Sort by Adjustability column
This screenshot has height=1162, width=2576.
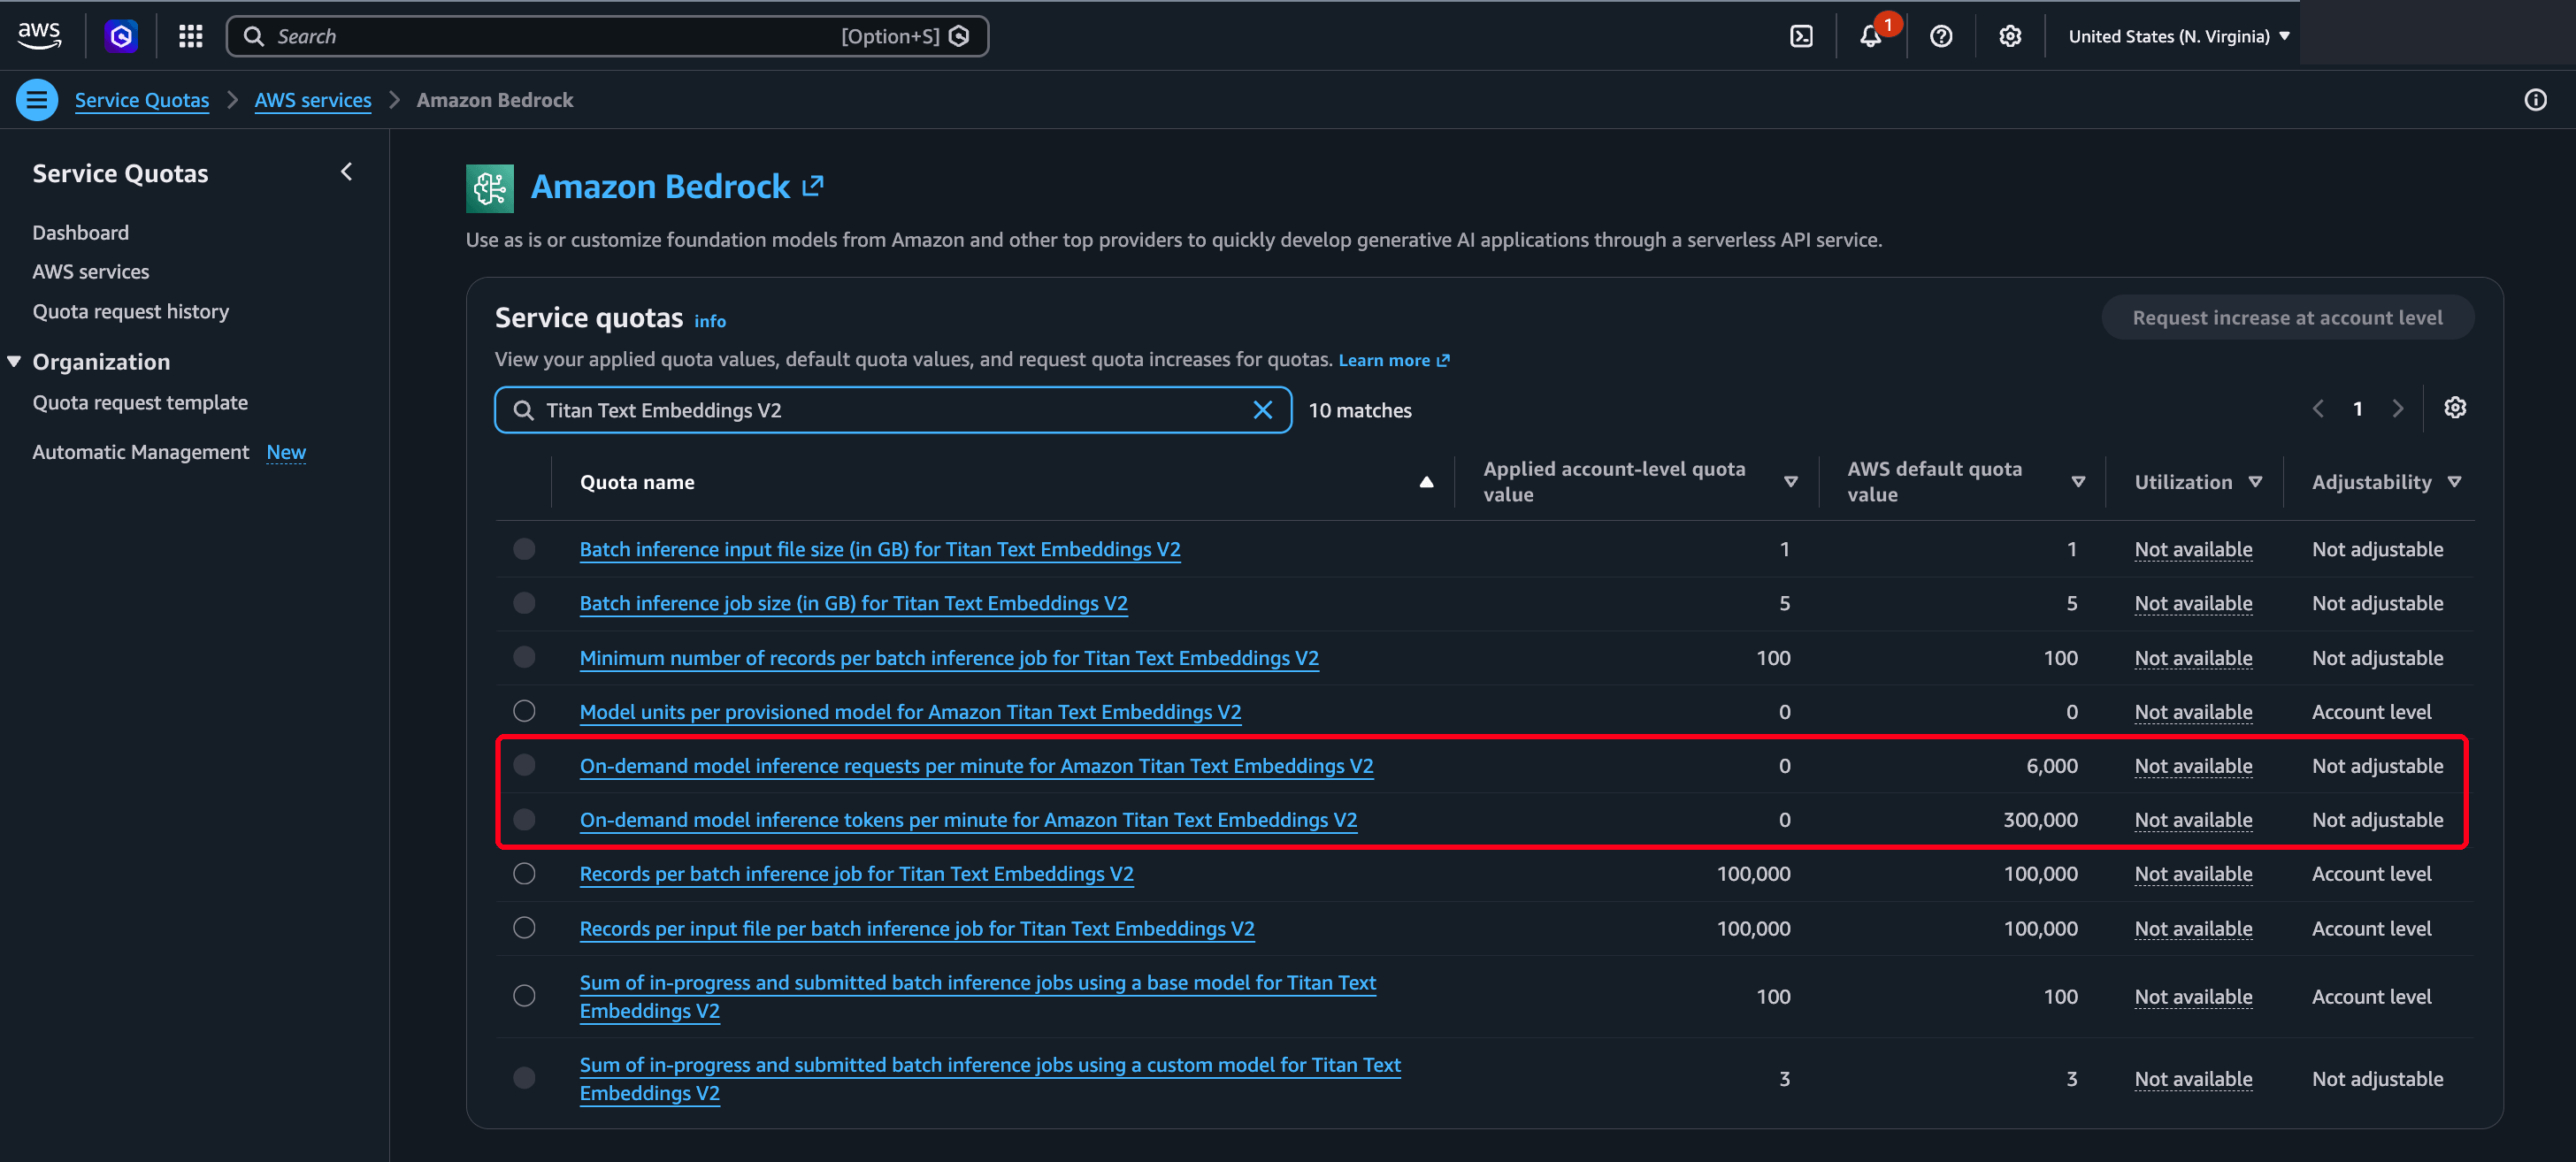pos(2454,482)
